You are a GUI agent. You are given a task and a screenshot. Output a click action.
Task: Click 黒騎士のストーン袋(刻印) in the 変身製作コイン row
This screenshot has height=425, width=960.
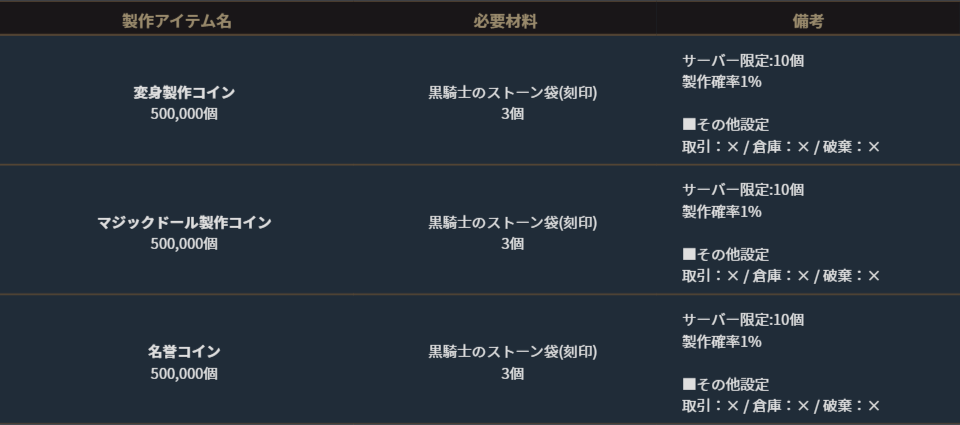pyautogui.click(x=512, y=93)
